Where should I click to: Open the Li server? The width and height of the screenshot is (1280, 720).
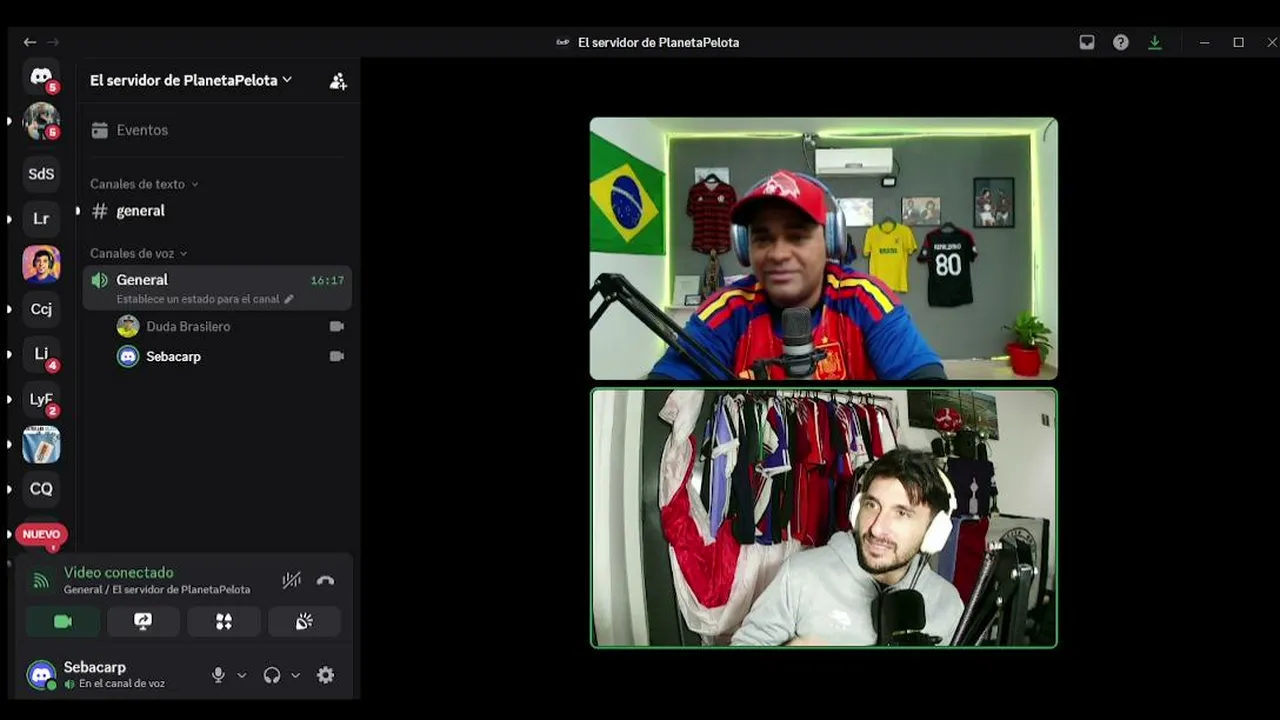pos(41,354)
